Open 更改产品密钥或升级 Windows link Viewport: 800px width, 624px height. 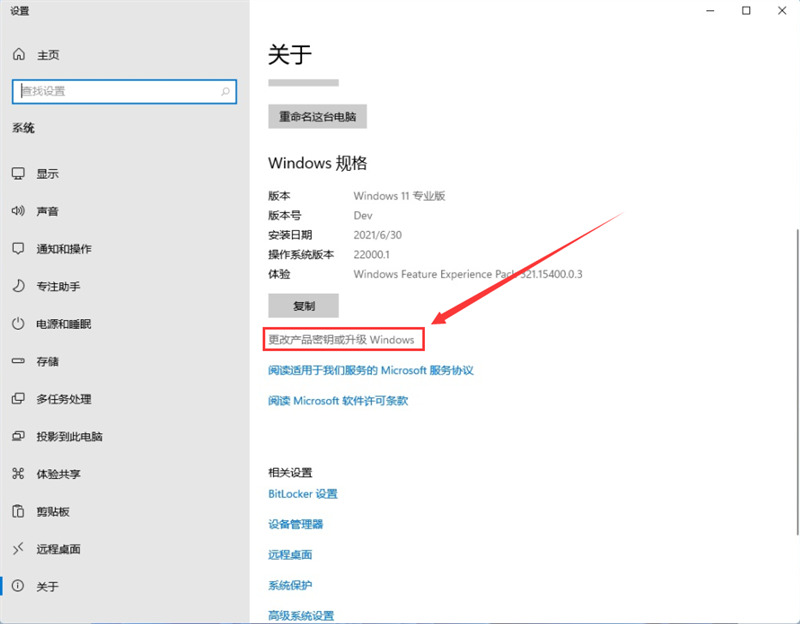(345, 339)
